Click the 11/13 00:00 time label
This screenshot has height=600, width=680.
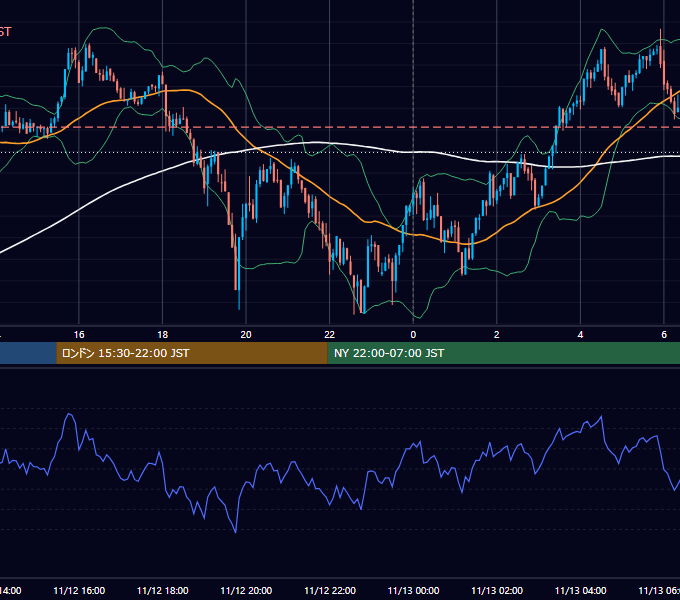tap(413, 591)
